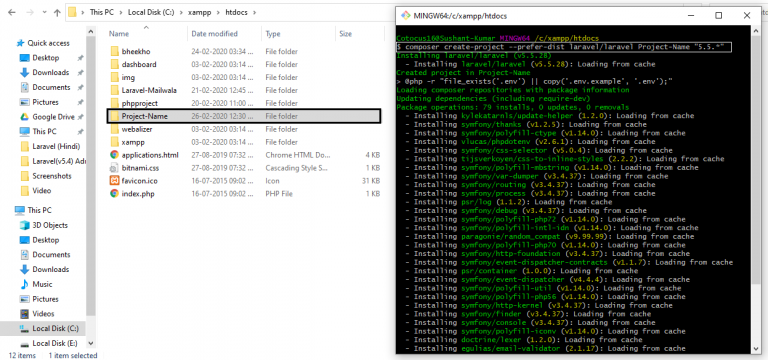This screenshot has height=360, width=768.
Task: Sort files by the Size column header
Action: pos(345,34)
